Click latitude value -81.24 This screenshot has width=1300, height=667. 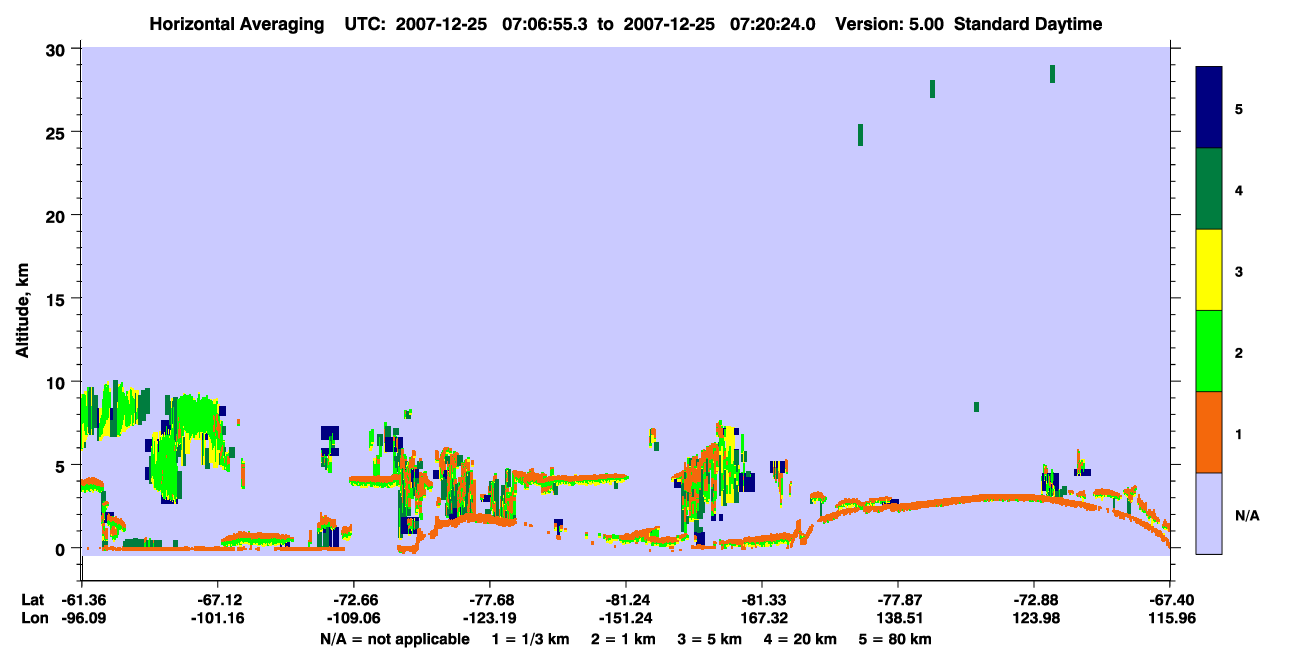pos(626,600)
